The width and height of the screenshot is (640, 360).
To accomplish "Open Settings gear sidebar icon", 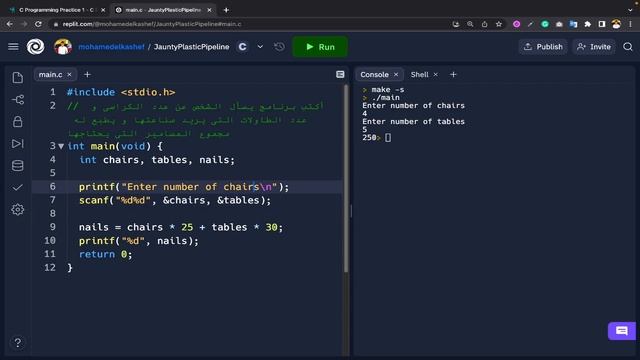I will click(x=18, y=210).
